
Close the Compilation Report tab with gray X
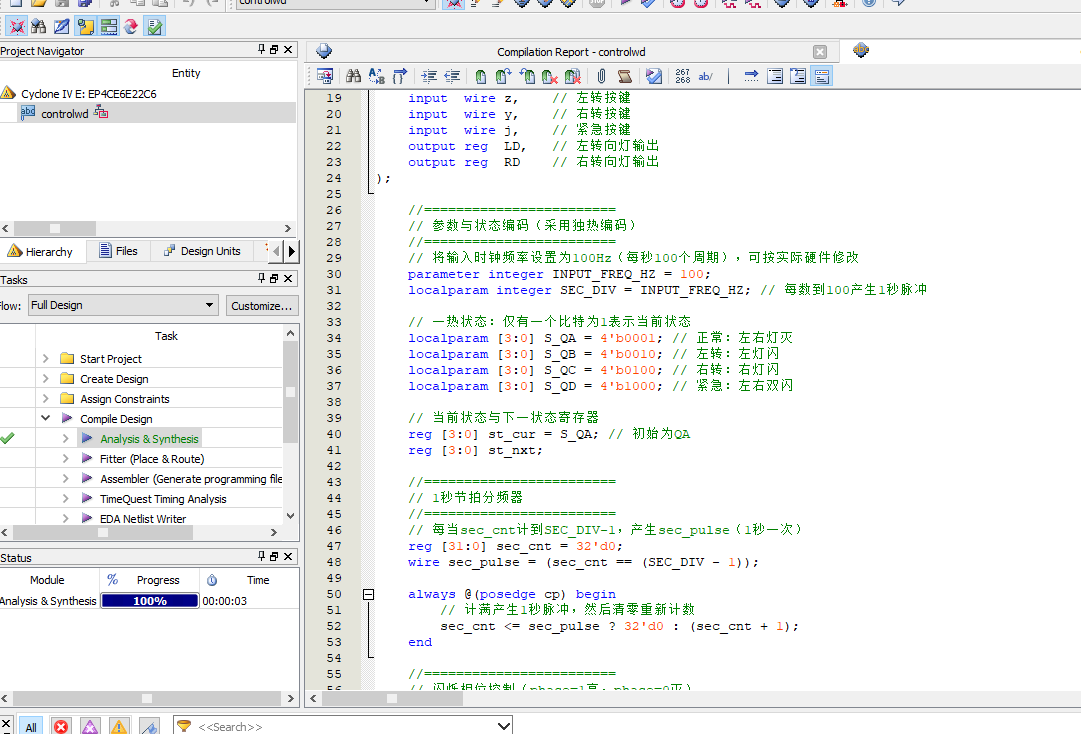[x=820, y=52]
